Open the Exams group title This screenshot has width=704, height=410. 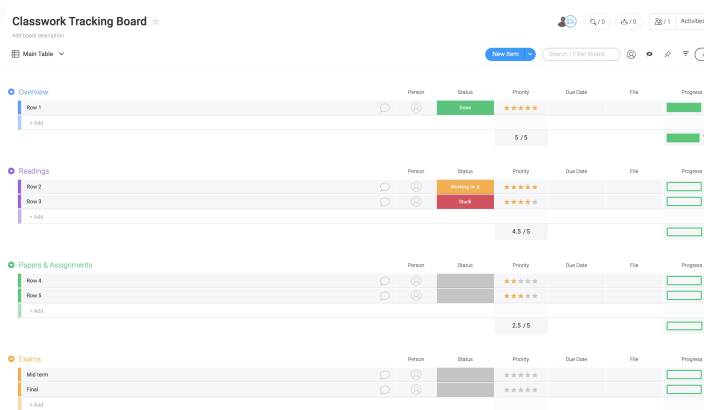tap(30, 359)
